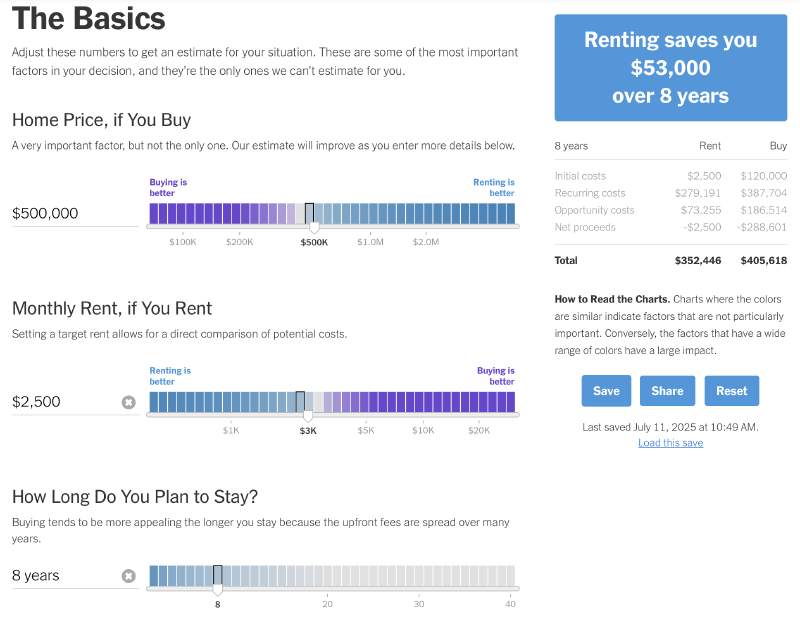The image size is (800, 618).
Task: Clear the monthly rent value with the x icon
Action: [x=127, y=403]
